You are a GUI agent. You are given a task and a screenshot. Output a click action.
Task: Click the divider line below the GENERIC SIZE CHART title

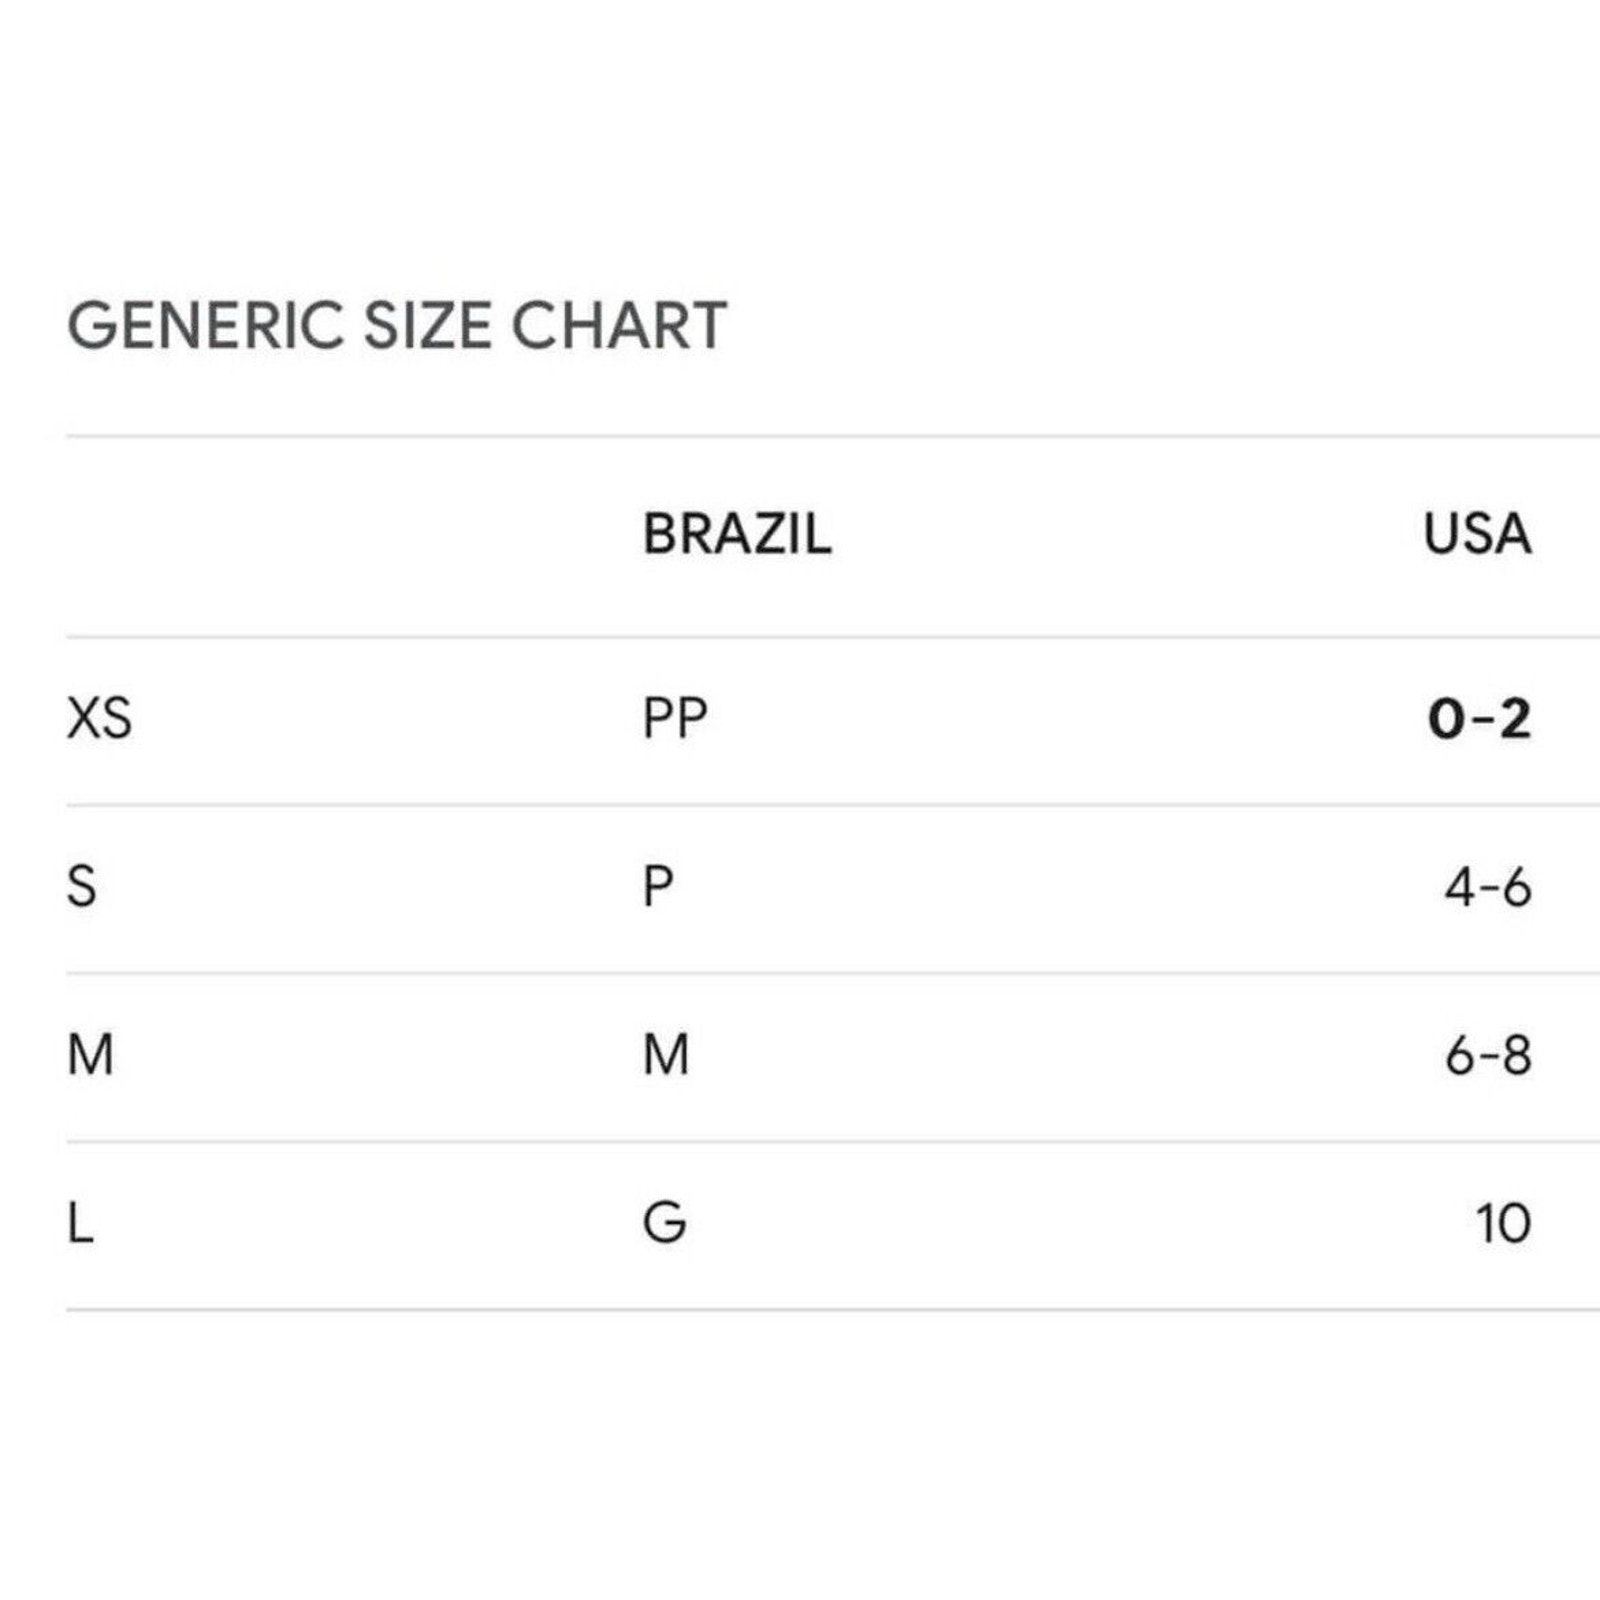(x=833, y=436)
